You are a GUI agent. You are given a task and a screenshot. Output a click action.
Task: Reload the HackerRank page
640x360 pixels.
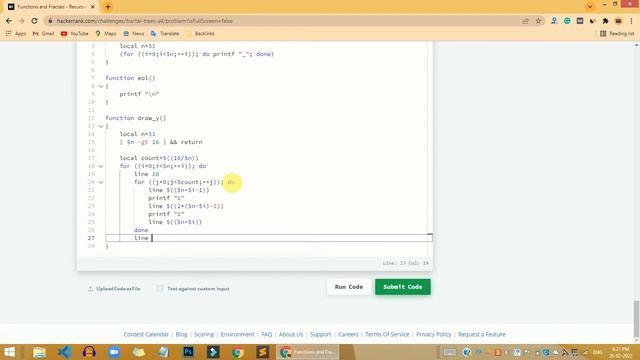point(34,21)
